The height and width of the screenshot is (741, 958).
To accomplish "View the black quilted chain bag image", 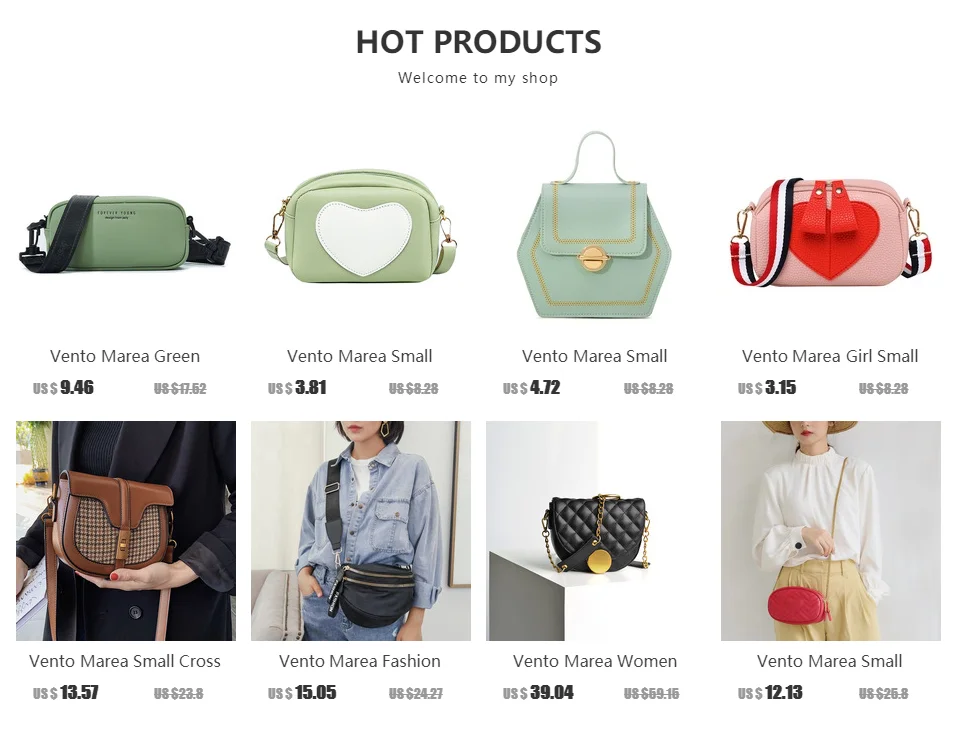I will [x=596, y=530].
